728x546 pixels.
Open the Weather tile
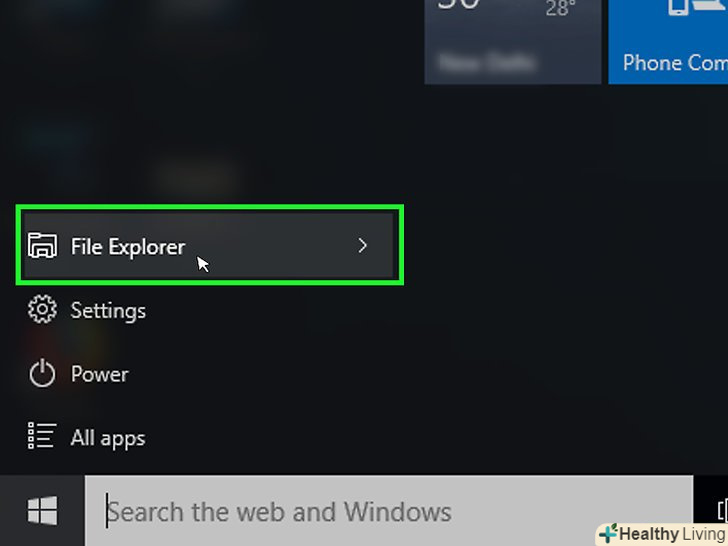513,42
